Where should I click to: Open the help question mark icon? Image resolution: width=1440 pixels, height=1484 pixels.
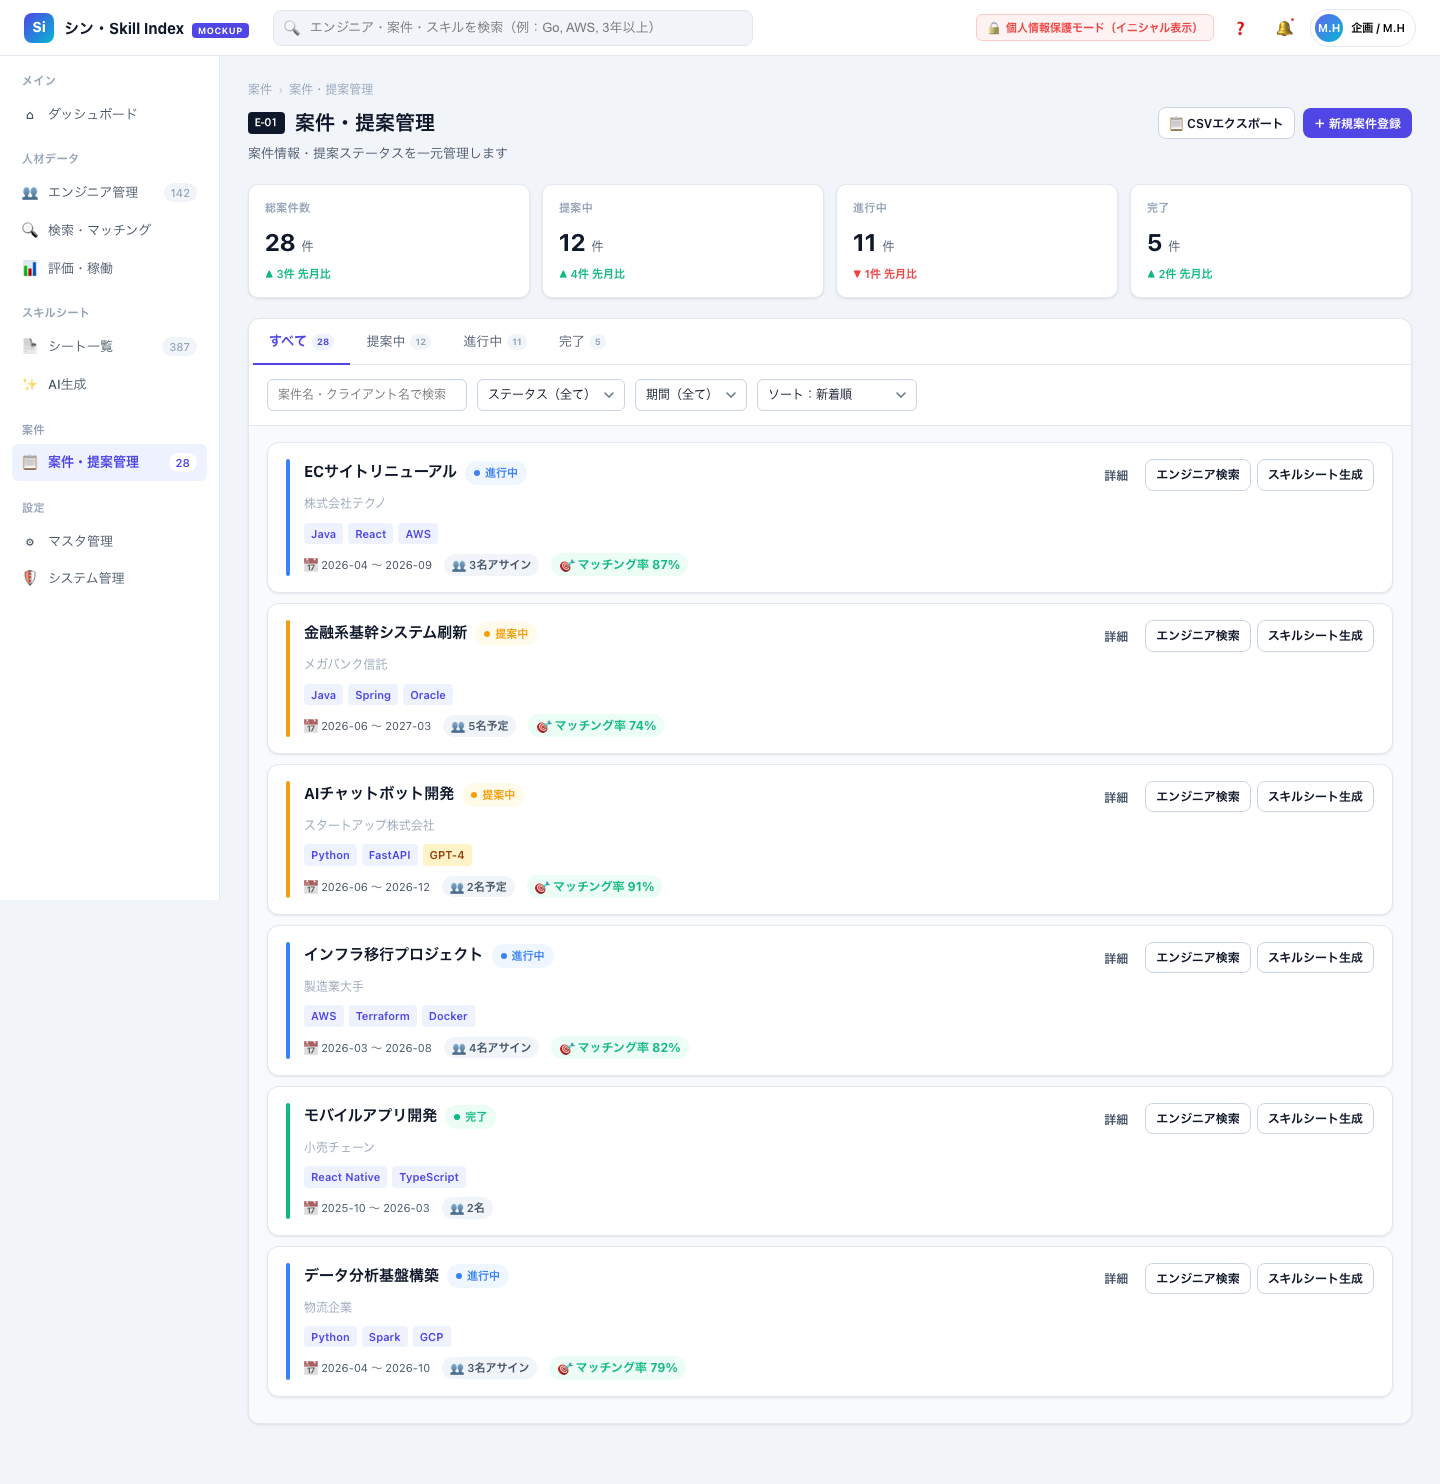(1240, 28)
